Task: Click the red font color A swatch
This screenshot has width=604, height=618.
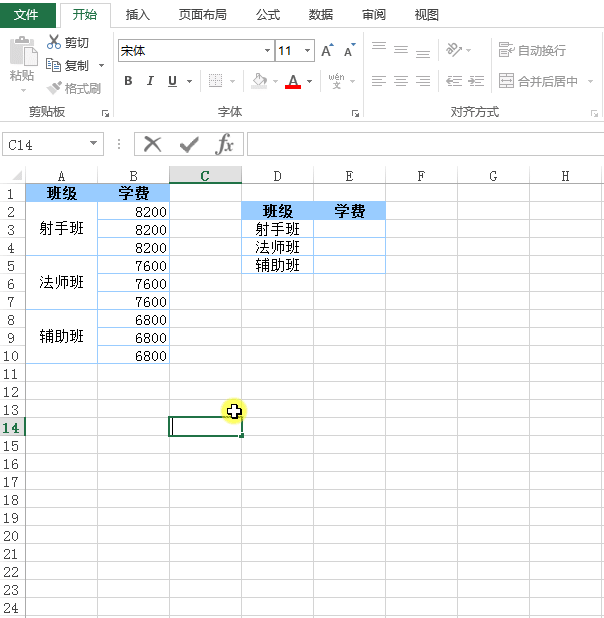Action: [293, 81]
